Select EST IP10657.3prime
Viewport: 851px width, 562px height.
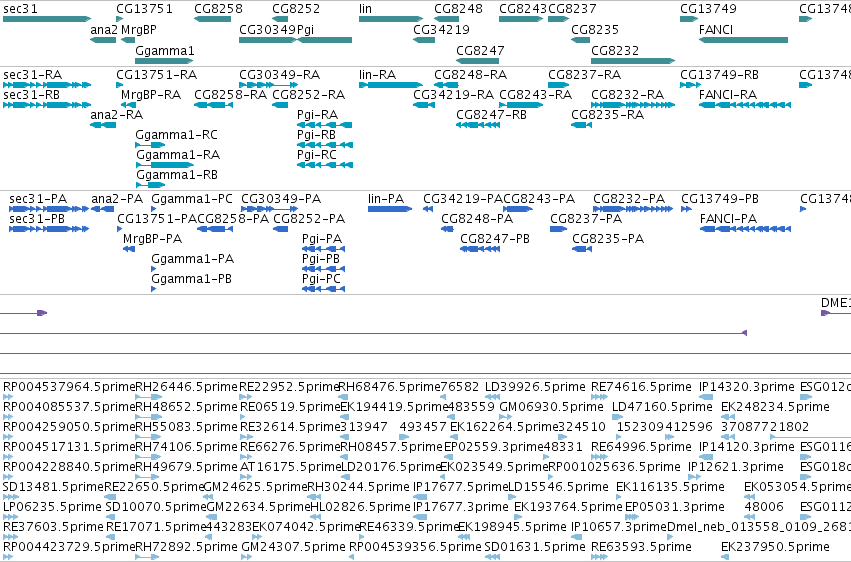pyautogui.click(x=576, y=538)
